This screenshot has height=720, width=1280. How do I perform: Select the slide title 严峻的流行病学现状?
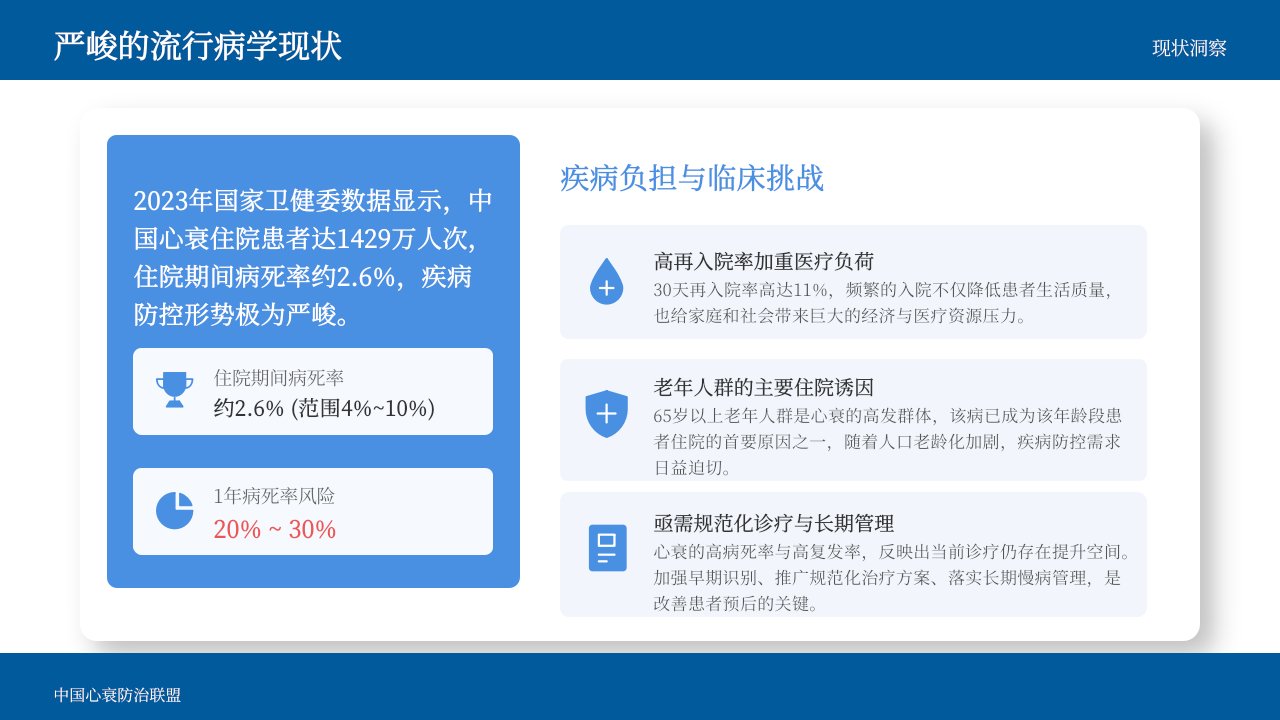pyautogui.click(x=198, y=46)
